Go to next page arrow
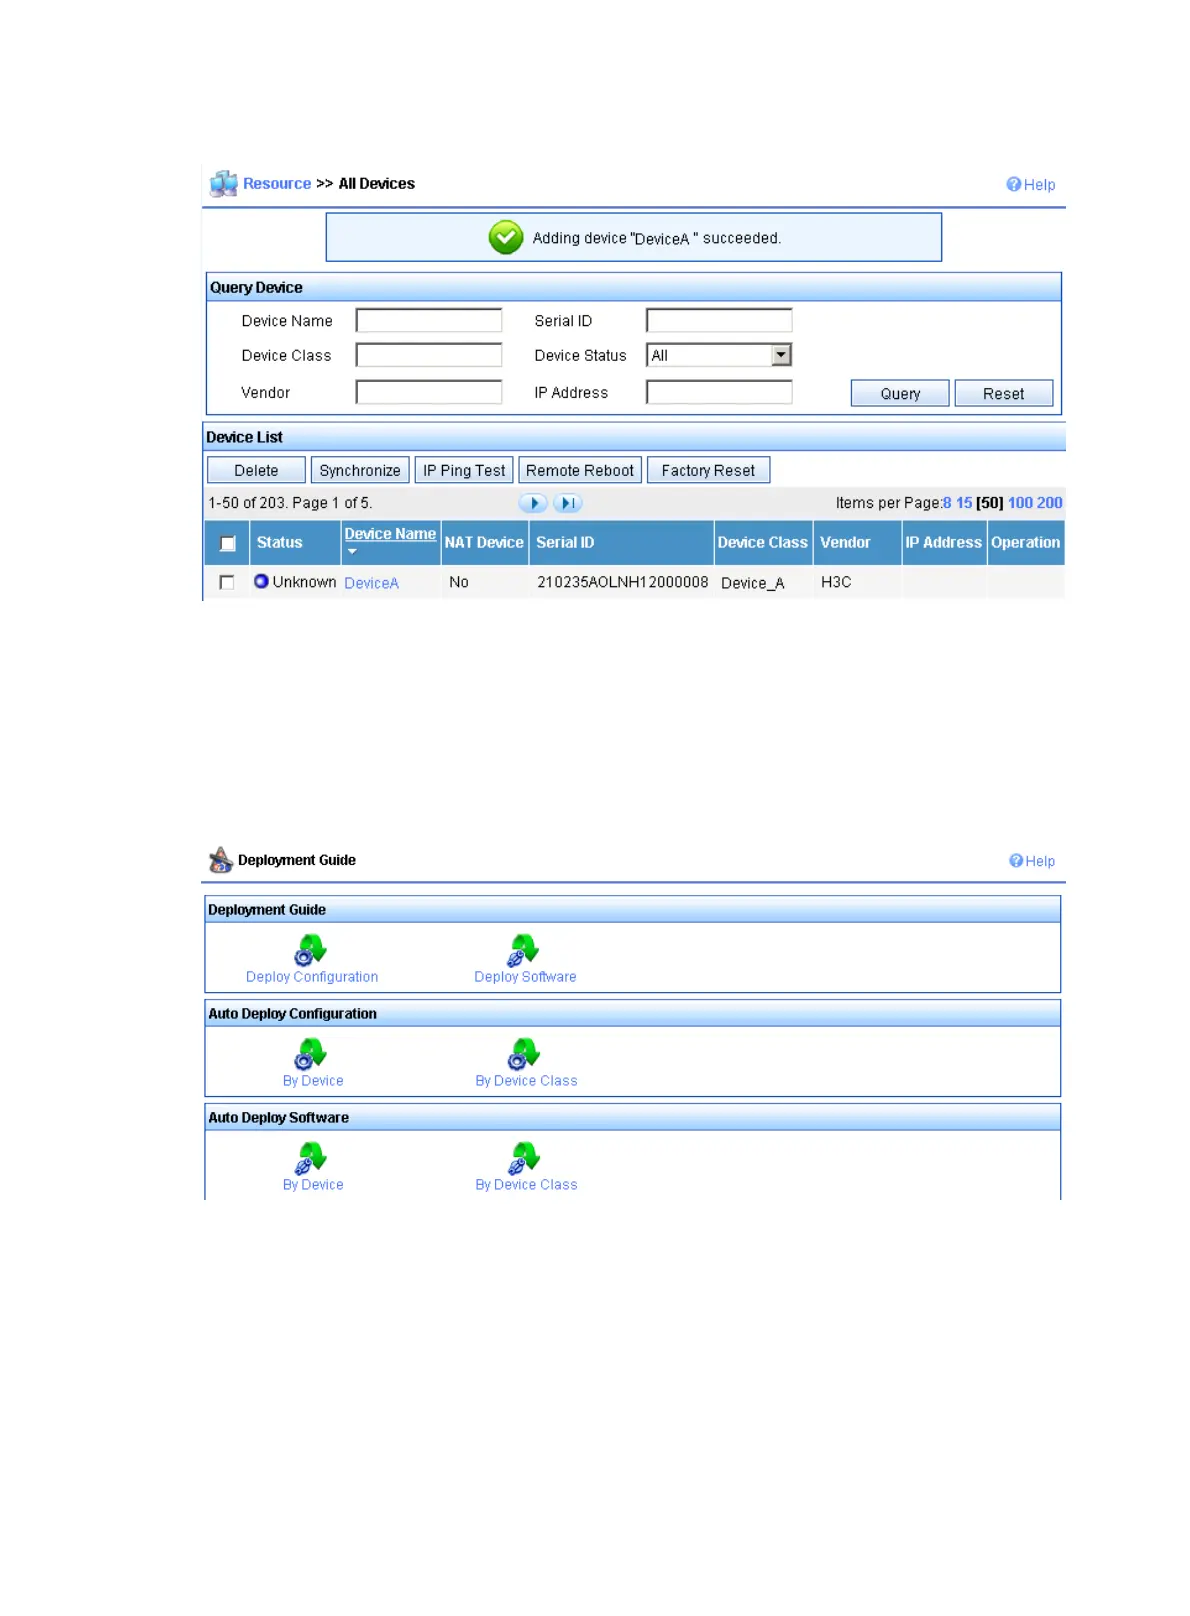1190x1616 pixels. (533, 503)
